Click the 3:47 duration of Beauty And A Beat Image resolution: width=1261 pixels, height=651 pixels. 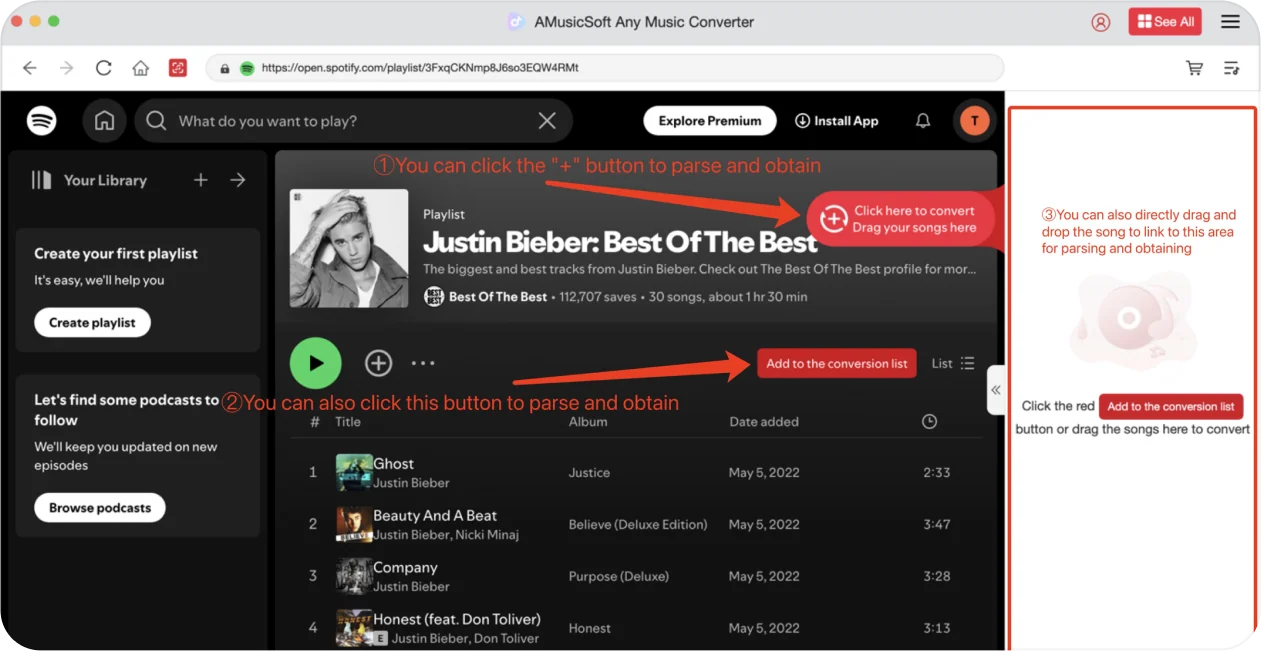[937, 525]
